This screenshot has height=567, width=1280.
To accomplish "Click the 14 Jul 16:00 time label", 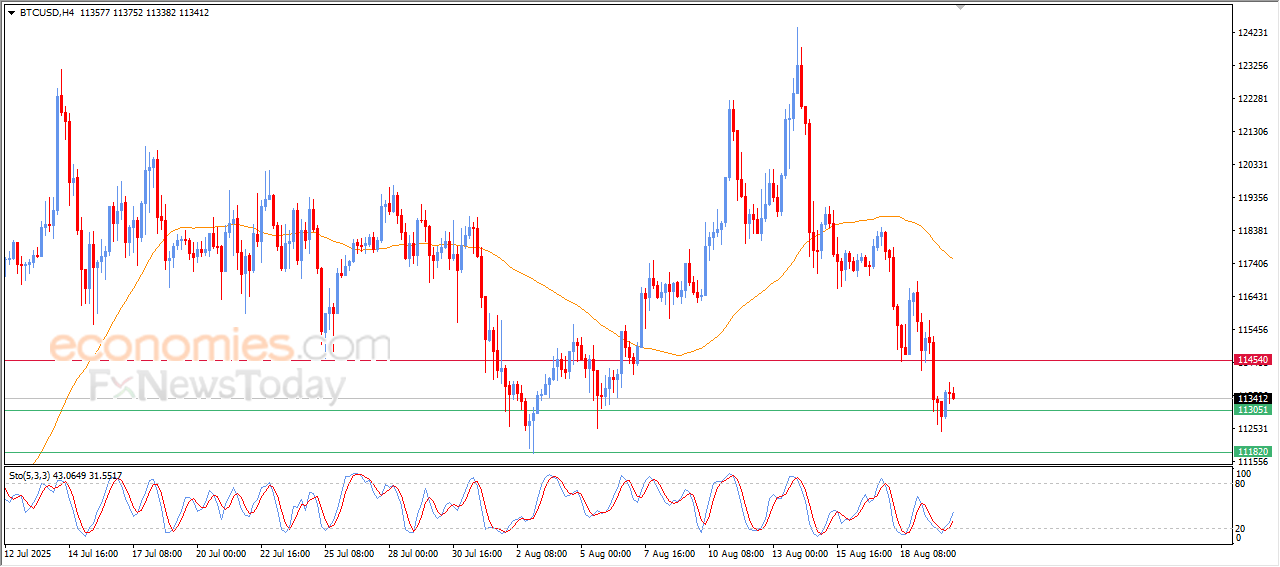I will coord(94,552).
